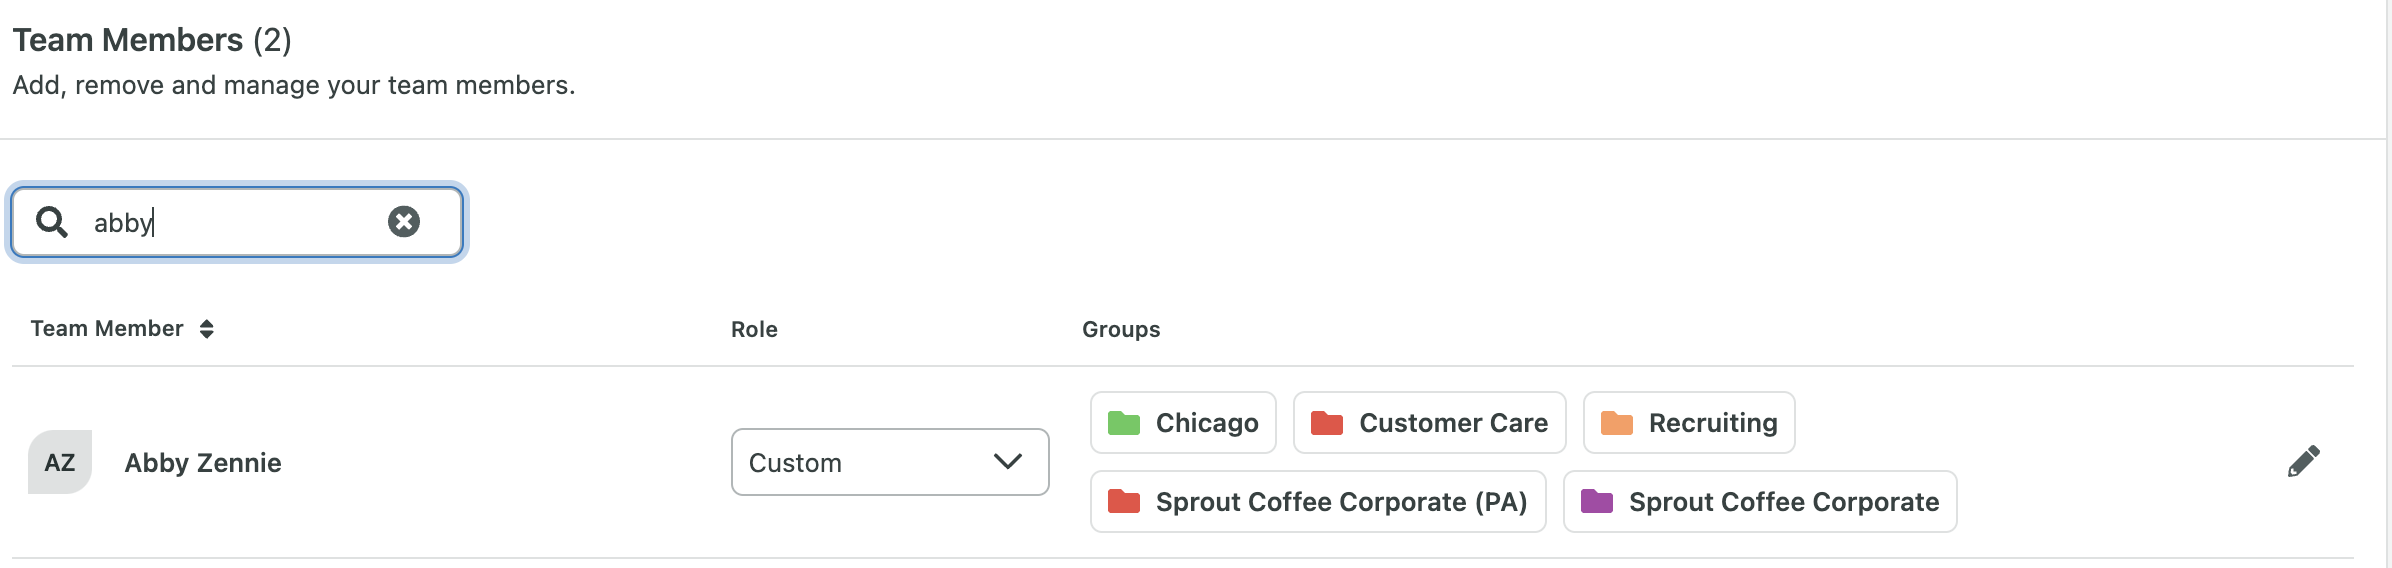Click the chevron arrow in the role dropdown
This screenshot has height=568, width=2392.
[x=1008, y=461]
